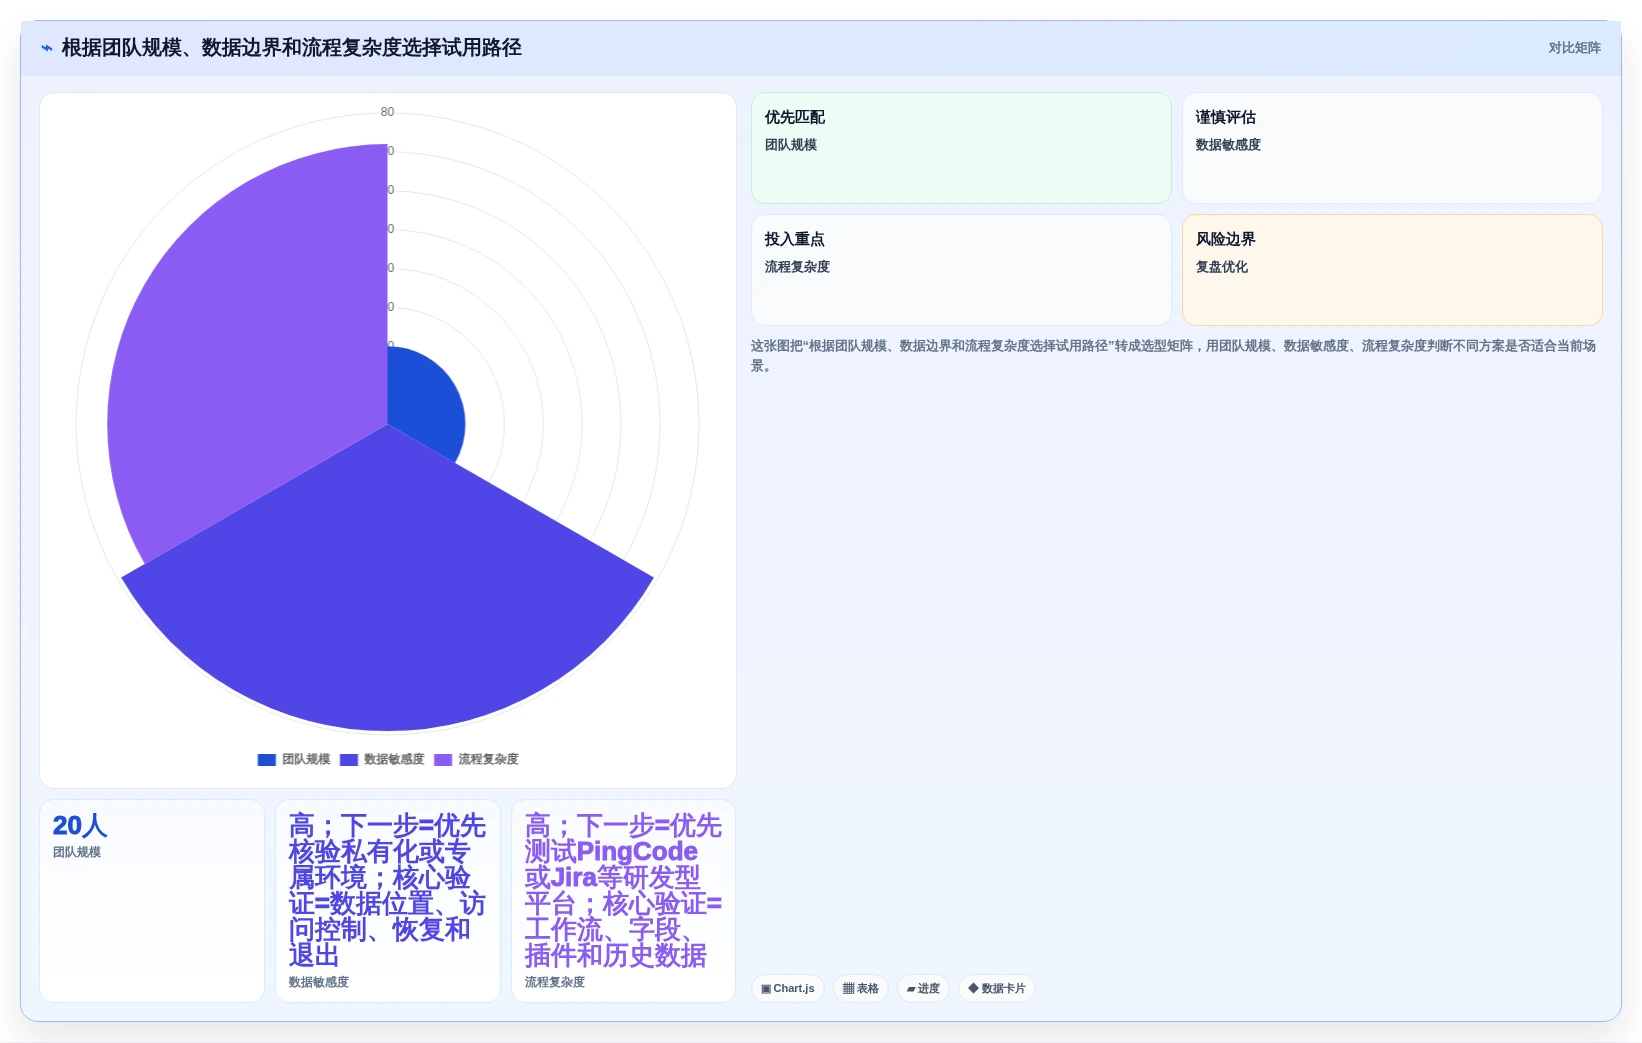Click 复盘优化 subtitle in 风险边界 card
Image resolution: width=1642 pixels, height=1043 pixels.
[x=1222, y=267]
